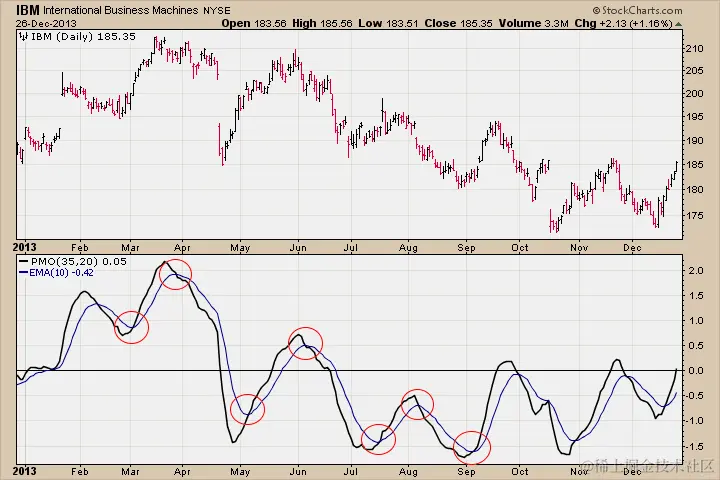
Task: Click Dec on the price chart's date axis
Action: coord(632,248)
